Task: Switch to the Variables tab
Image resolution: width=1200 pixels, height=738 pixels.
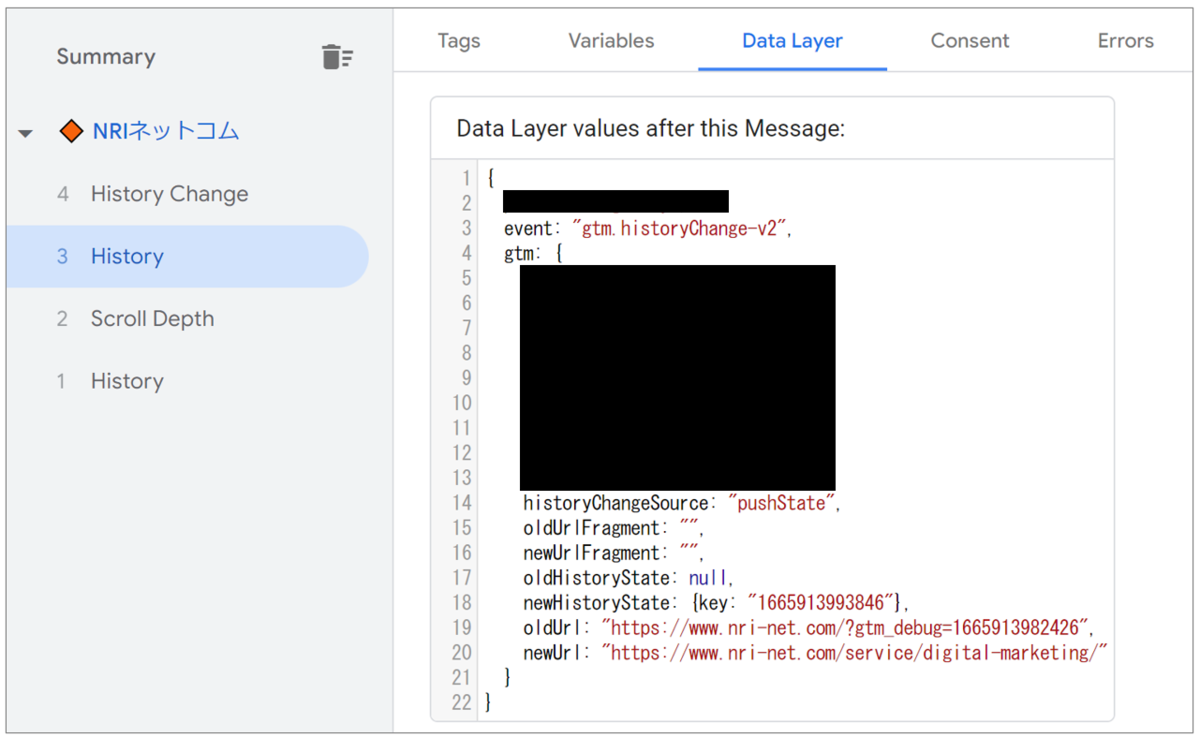Action: point(611,41)
